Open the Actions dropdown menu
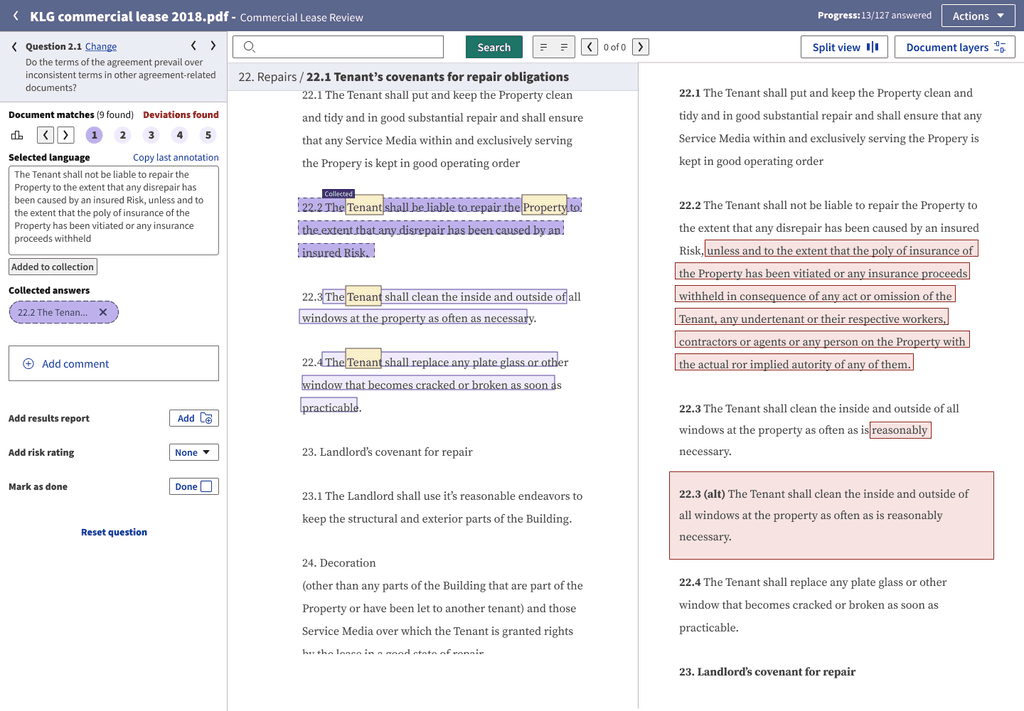 (978, 16)
